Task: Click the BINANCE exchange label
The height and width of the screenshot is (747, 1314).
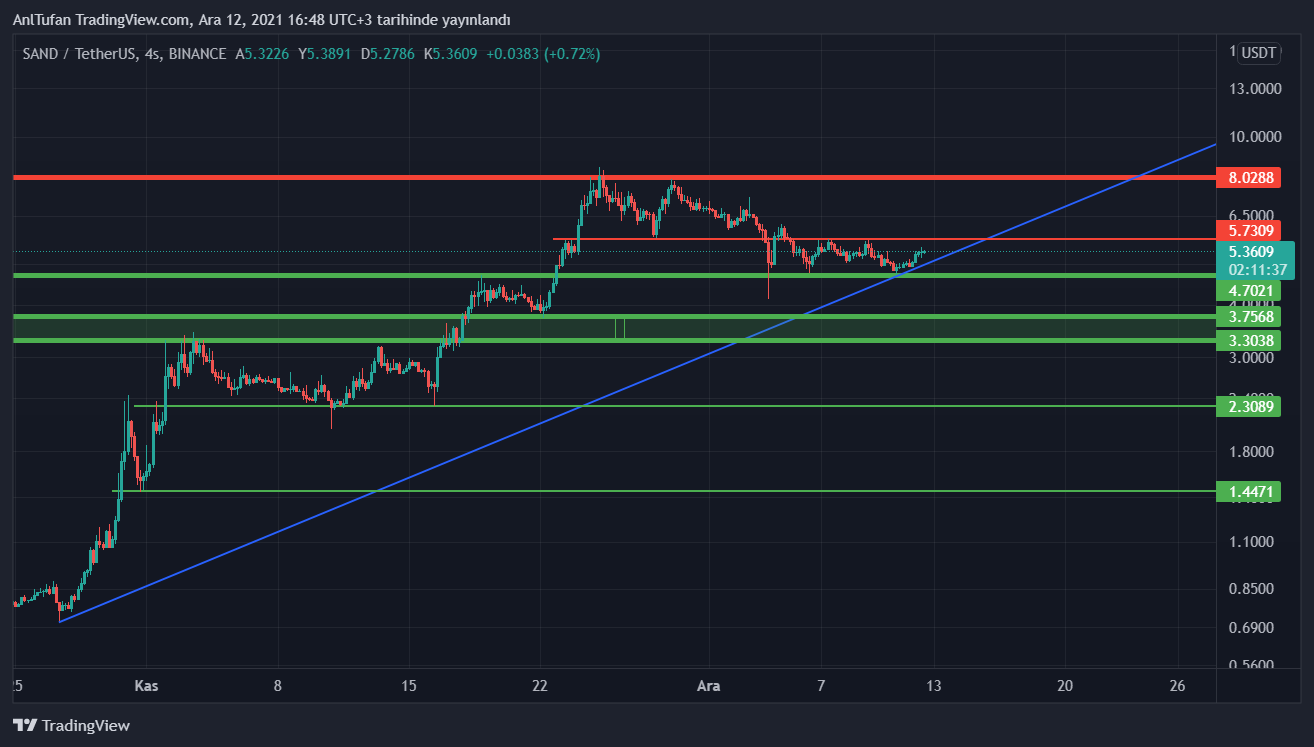Action: [198, 54]
